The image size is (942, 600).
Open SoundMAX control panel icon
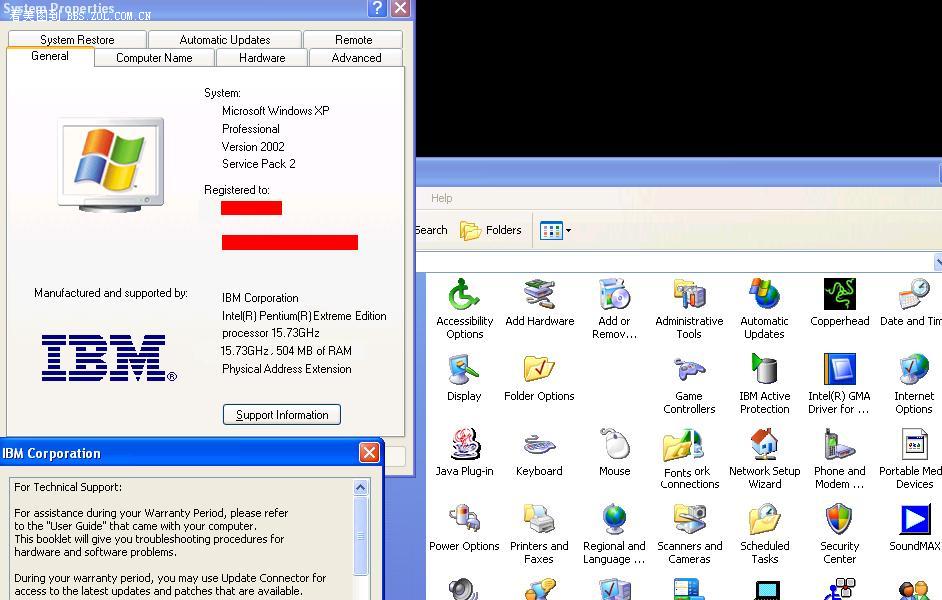[x=914, y=521]
